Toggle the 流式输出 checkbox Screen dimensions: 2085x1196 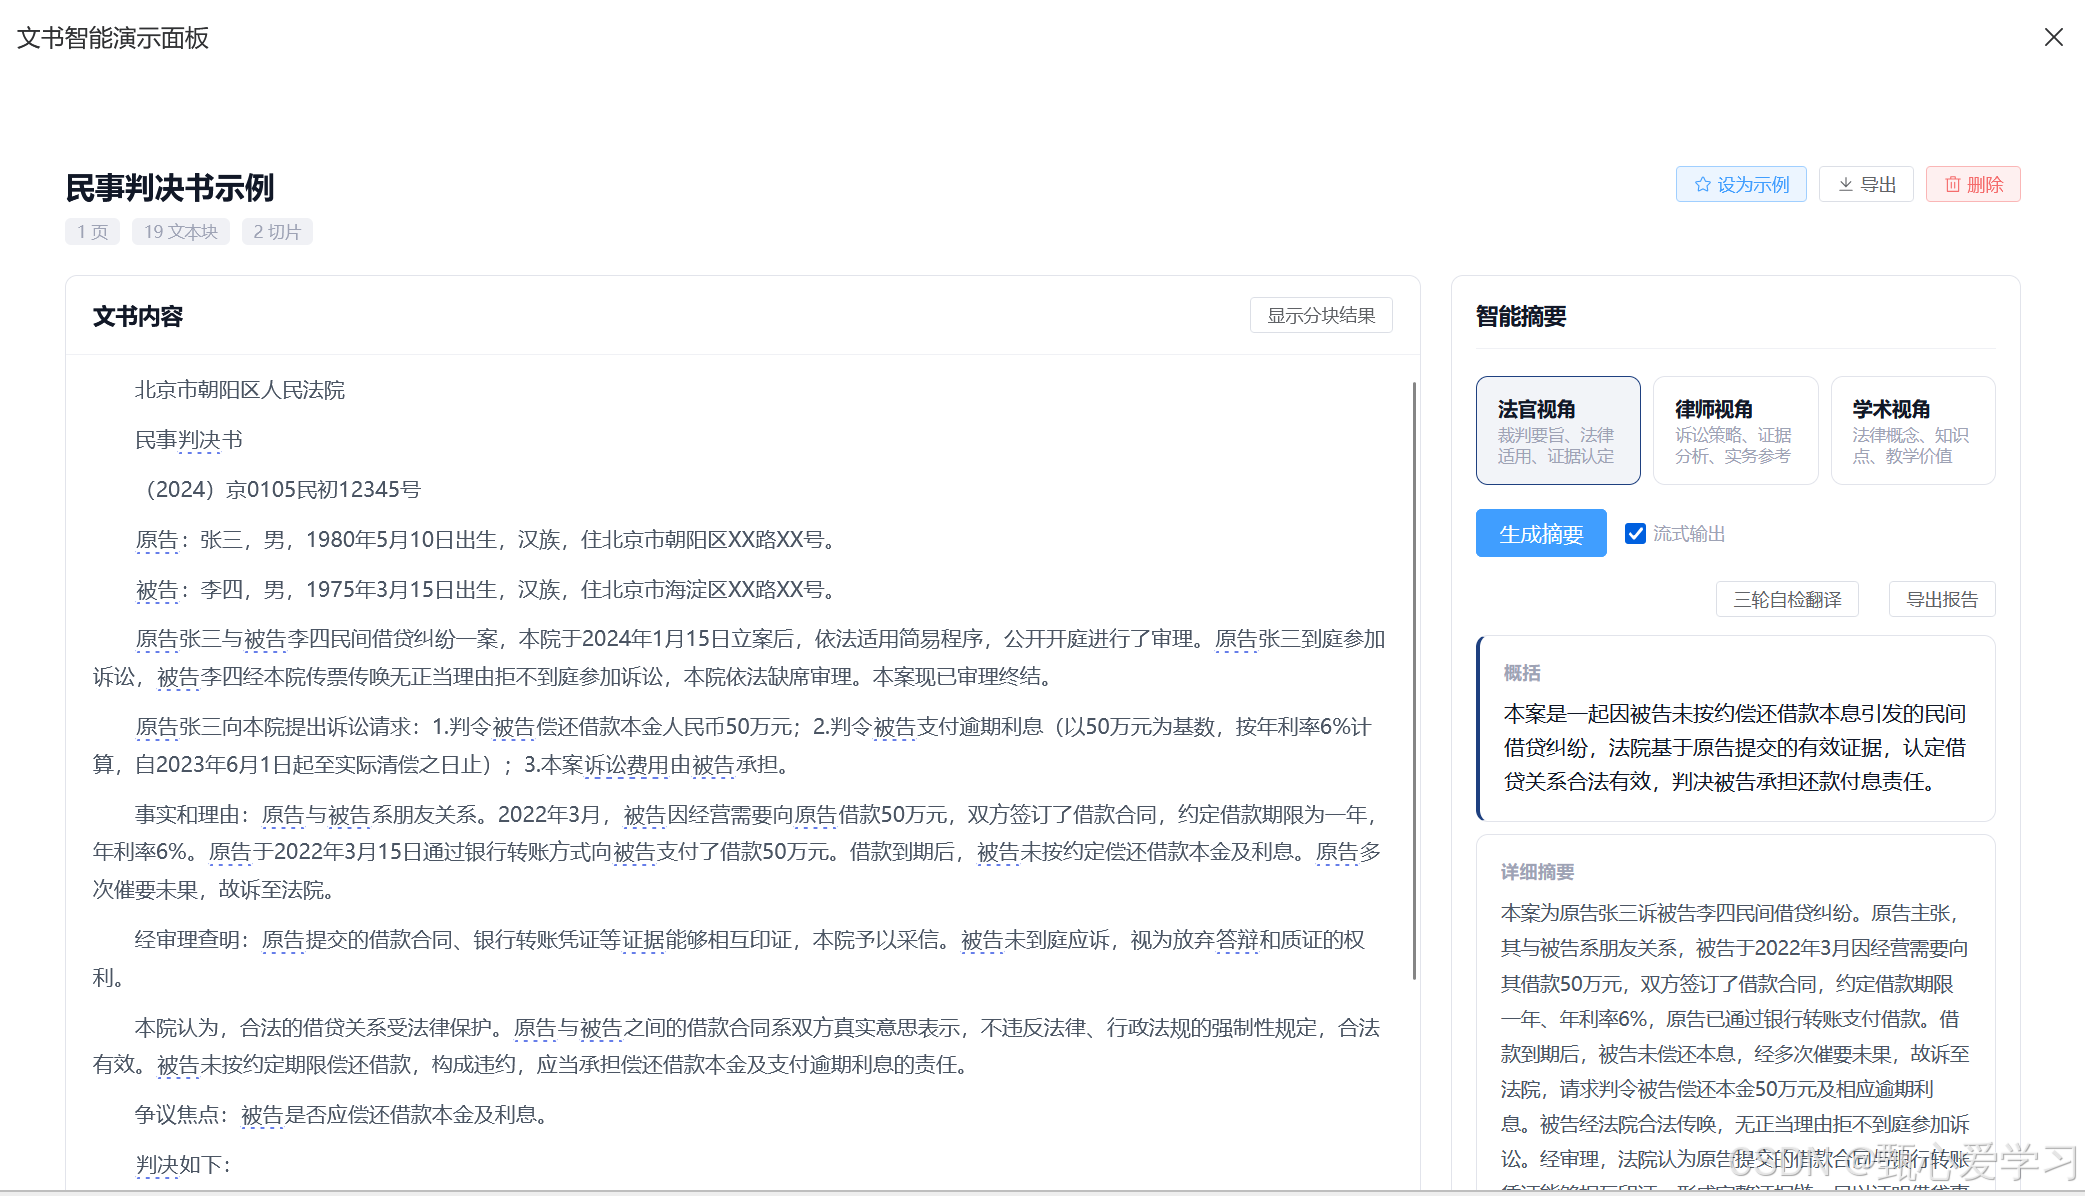(1635, 534)
